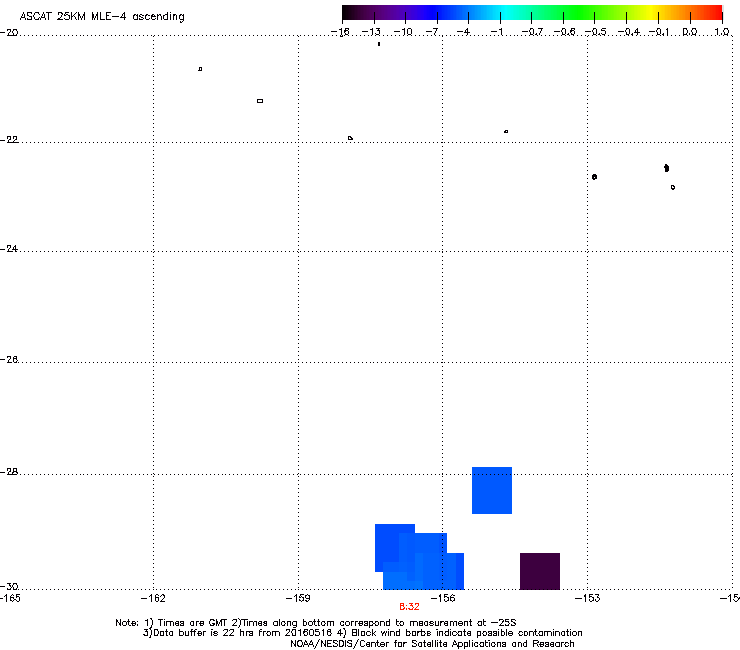Click the -0.4 color bar label
The image size is (740, 650).
[629, 32]
